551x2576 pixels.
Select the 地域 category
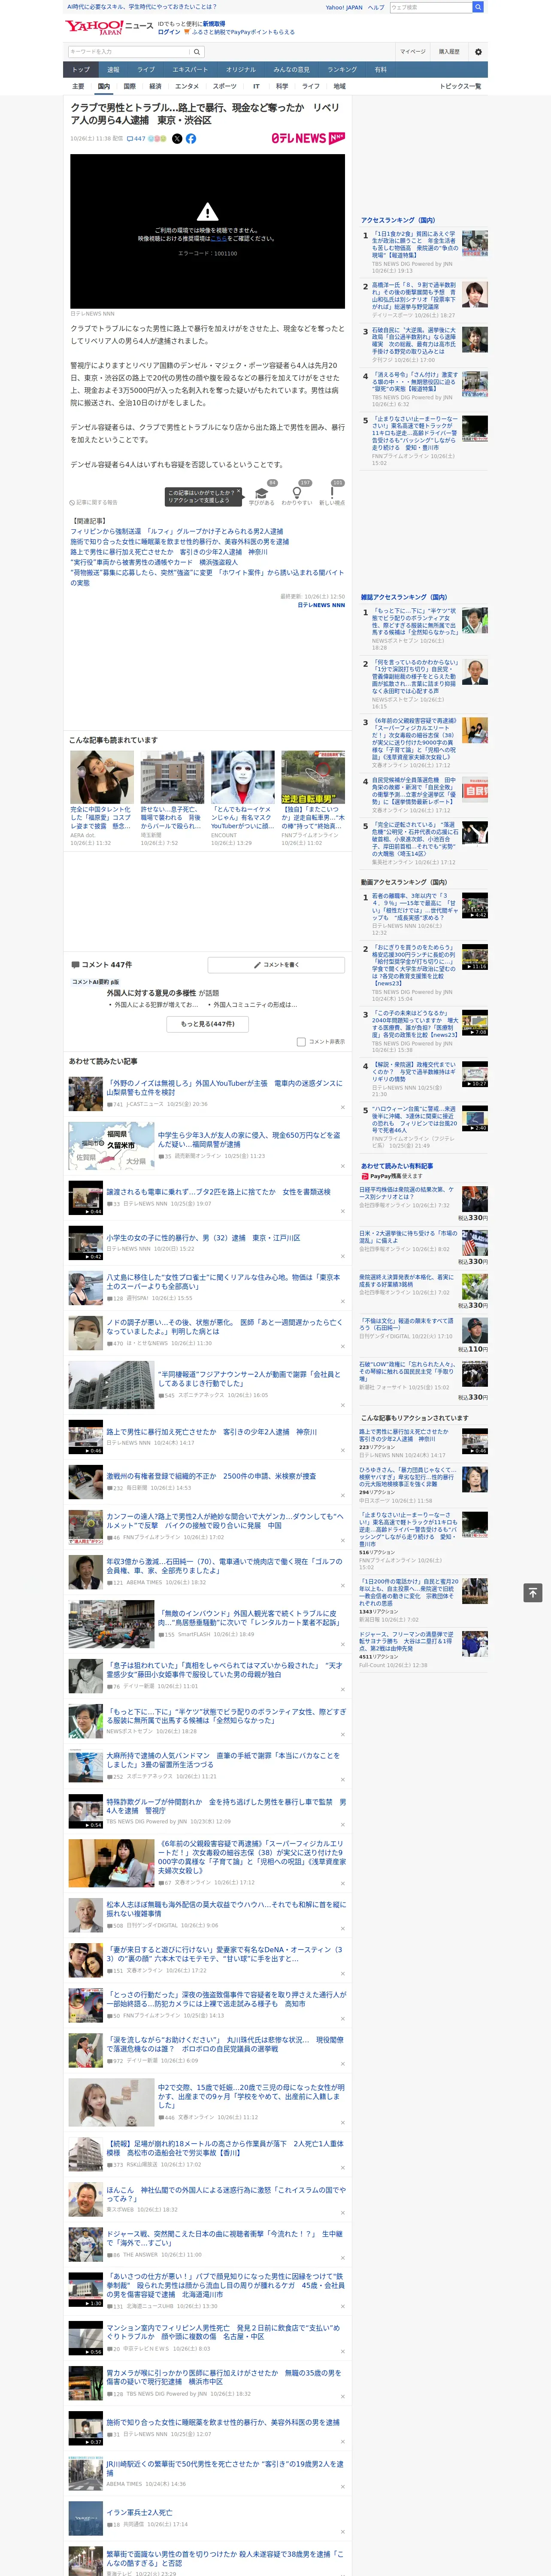340,87
